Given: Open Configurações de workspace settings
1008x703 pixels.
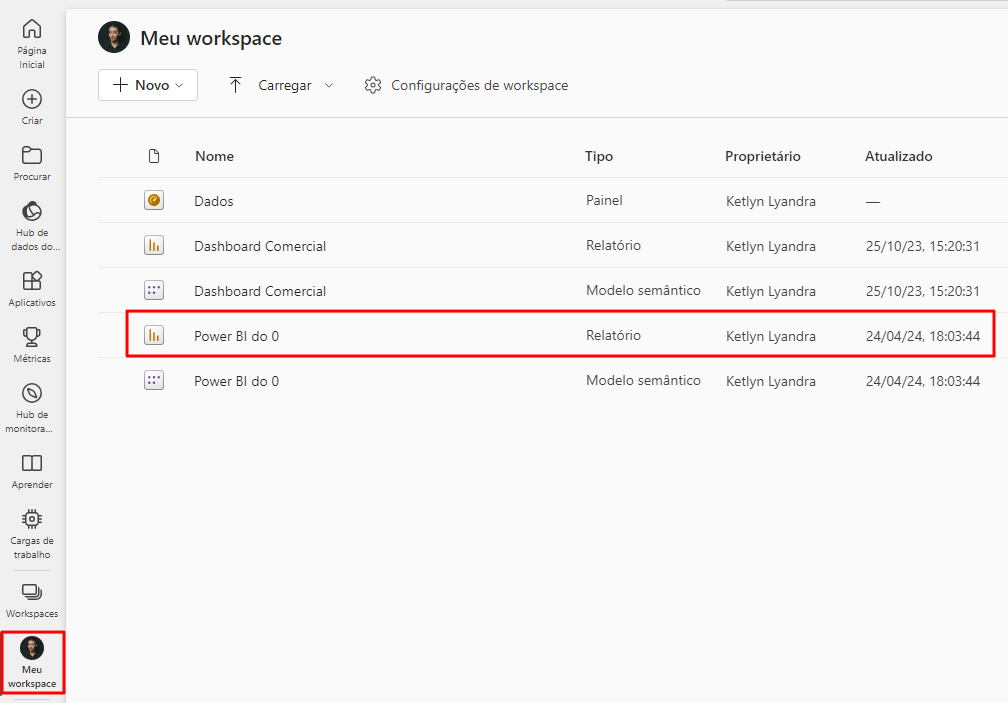Looking at the screenshot, I should tap(466, 85).
